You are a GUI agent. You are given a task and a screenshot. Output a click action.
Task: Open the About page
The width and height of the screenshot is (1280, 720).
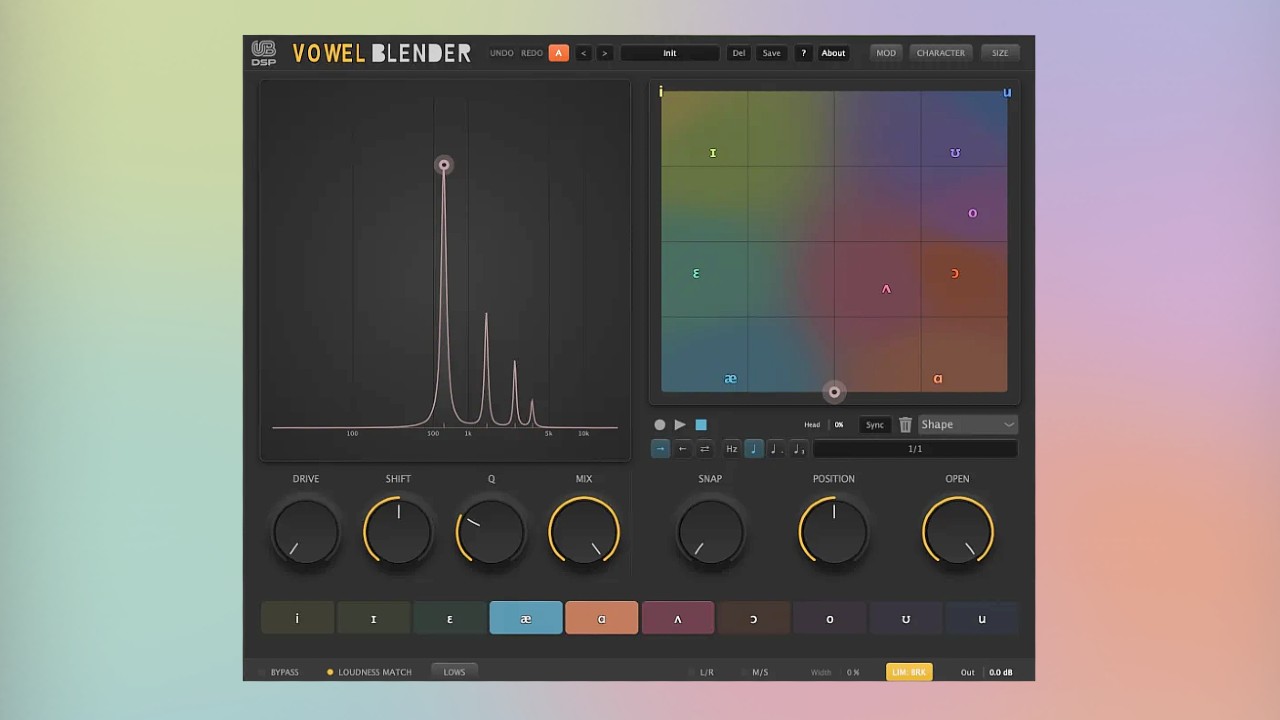833,53
